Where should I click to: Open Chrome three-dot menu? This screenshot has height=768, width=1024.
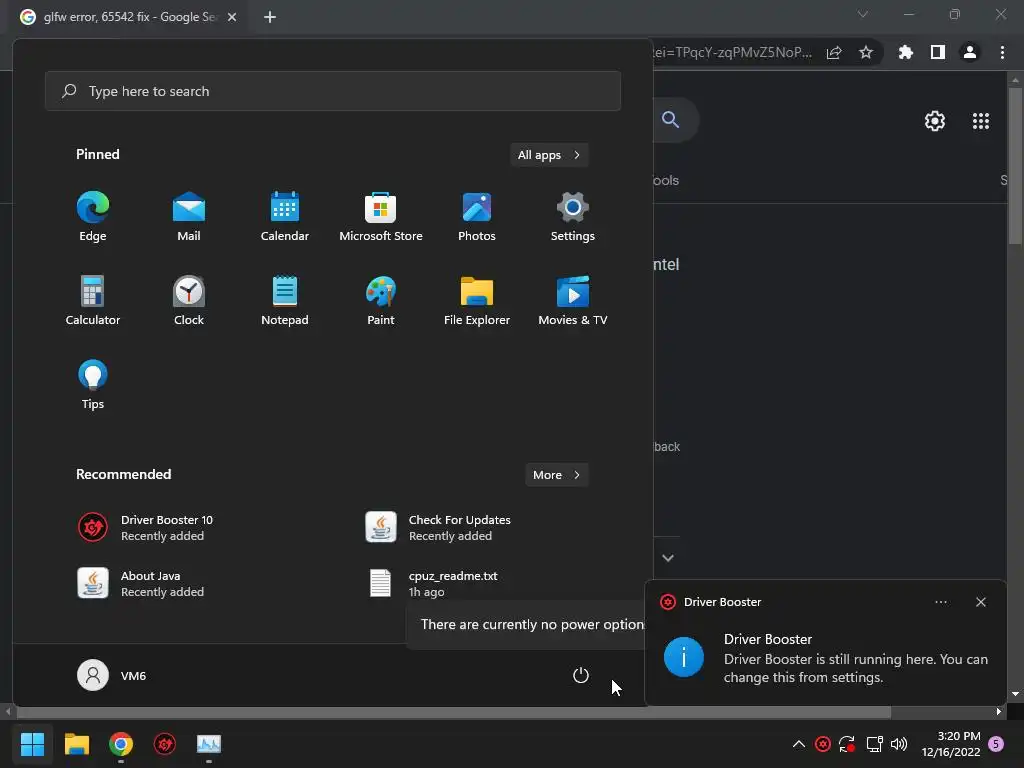[1002, 52]
